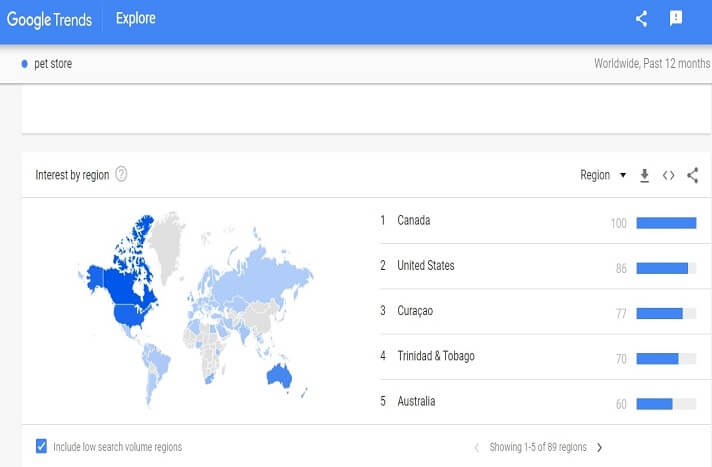Select United States in the region list

(x=425, y=265)
